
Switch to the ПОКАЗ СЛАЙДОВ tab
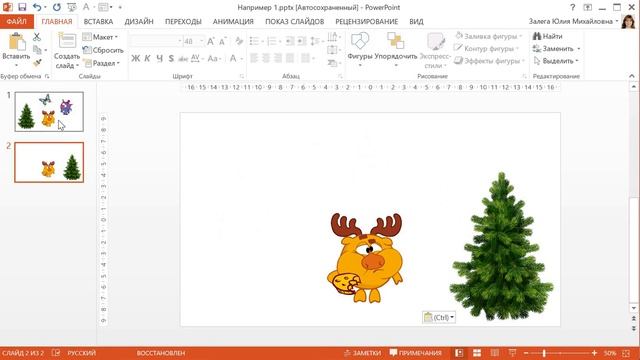click(295, 22)
